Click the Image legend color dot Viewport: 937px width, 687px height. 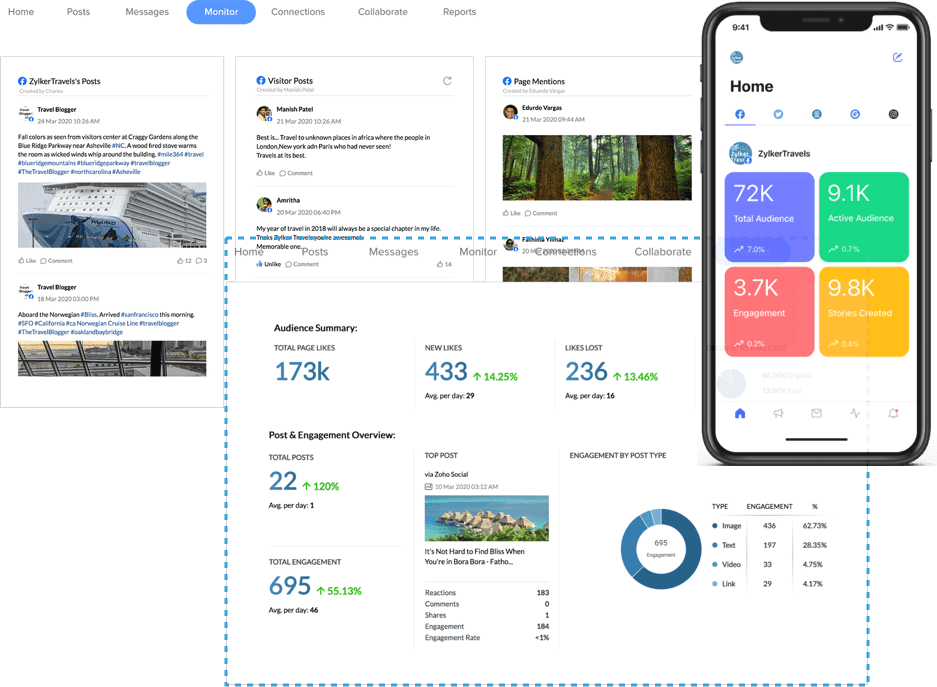click(714, 525)
